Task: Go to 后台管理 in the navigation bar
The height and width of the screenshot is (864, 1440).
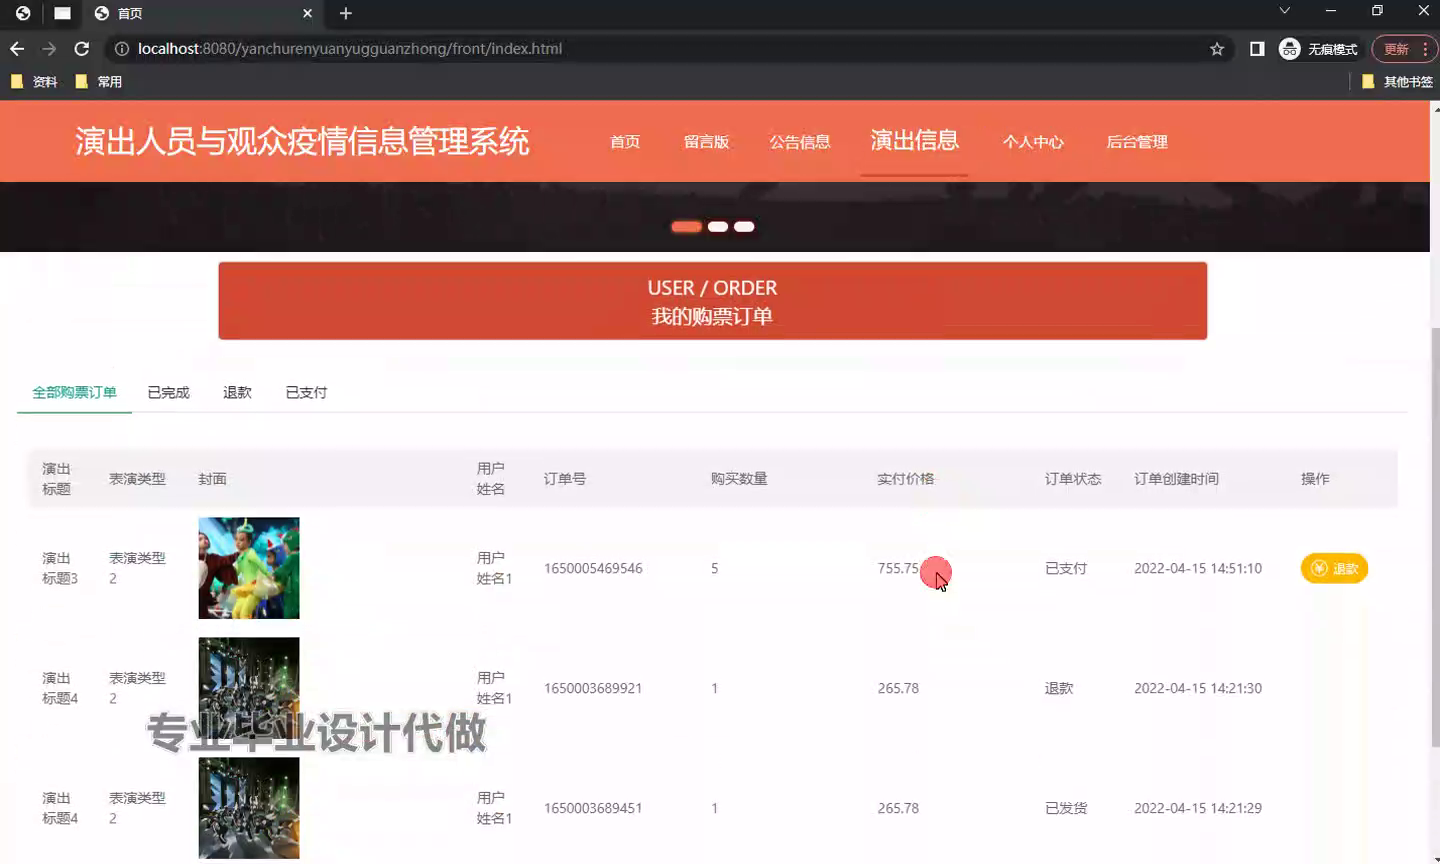Action: point(1137,142)
